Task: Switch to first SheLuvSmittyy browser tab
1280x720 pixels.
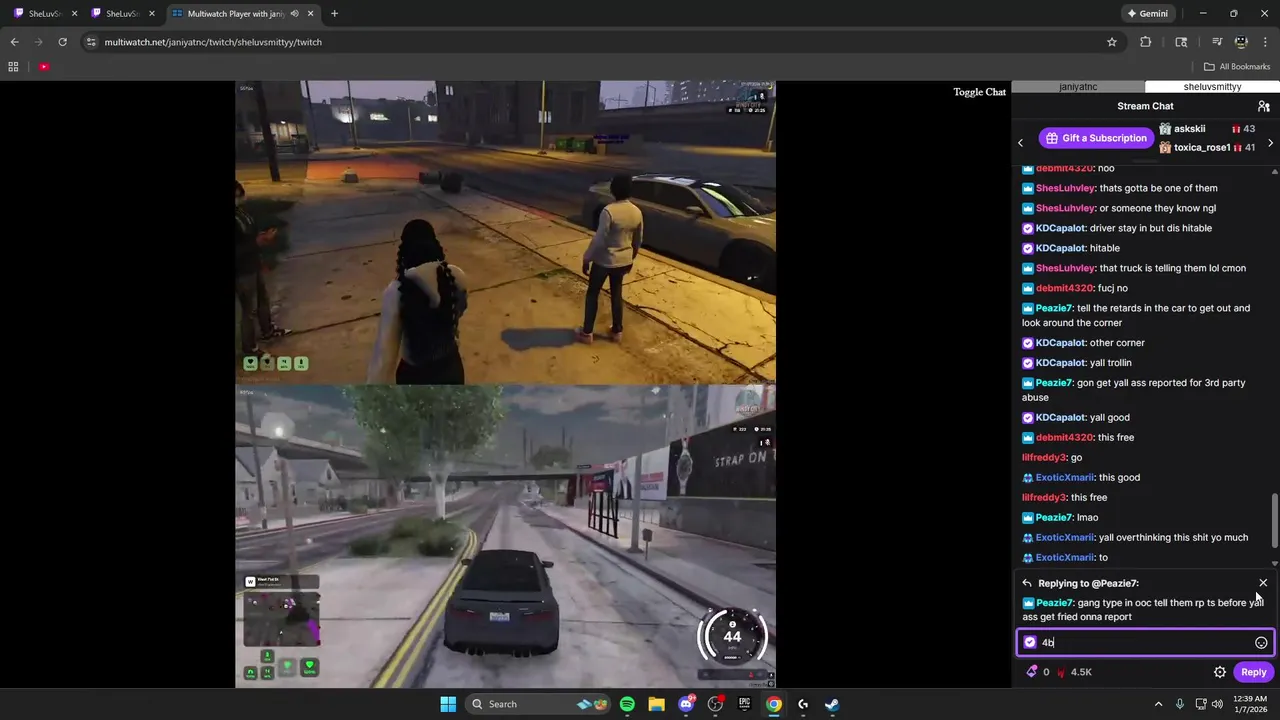Action: pyautogui.click(x=43, y=14)
